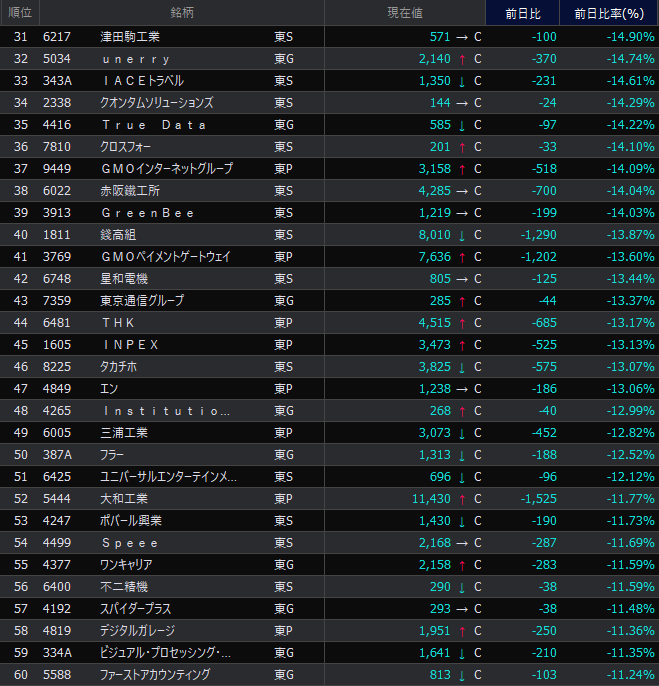Select GMOペイメントゲートウェイ stock name
Image resolution: width=659 pixels, height=686 pixels.
pos(165,257)
